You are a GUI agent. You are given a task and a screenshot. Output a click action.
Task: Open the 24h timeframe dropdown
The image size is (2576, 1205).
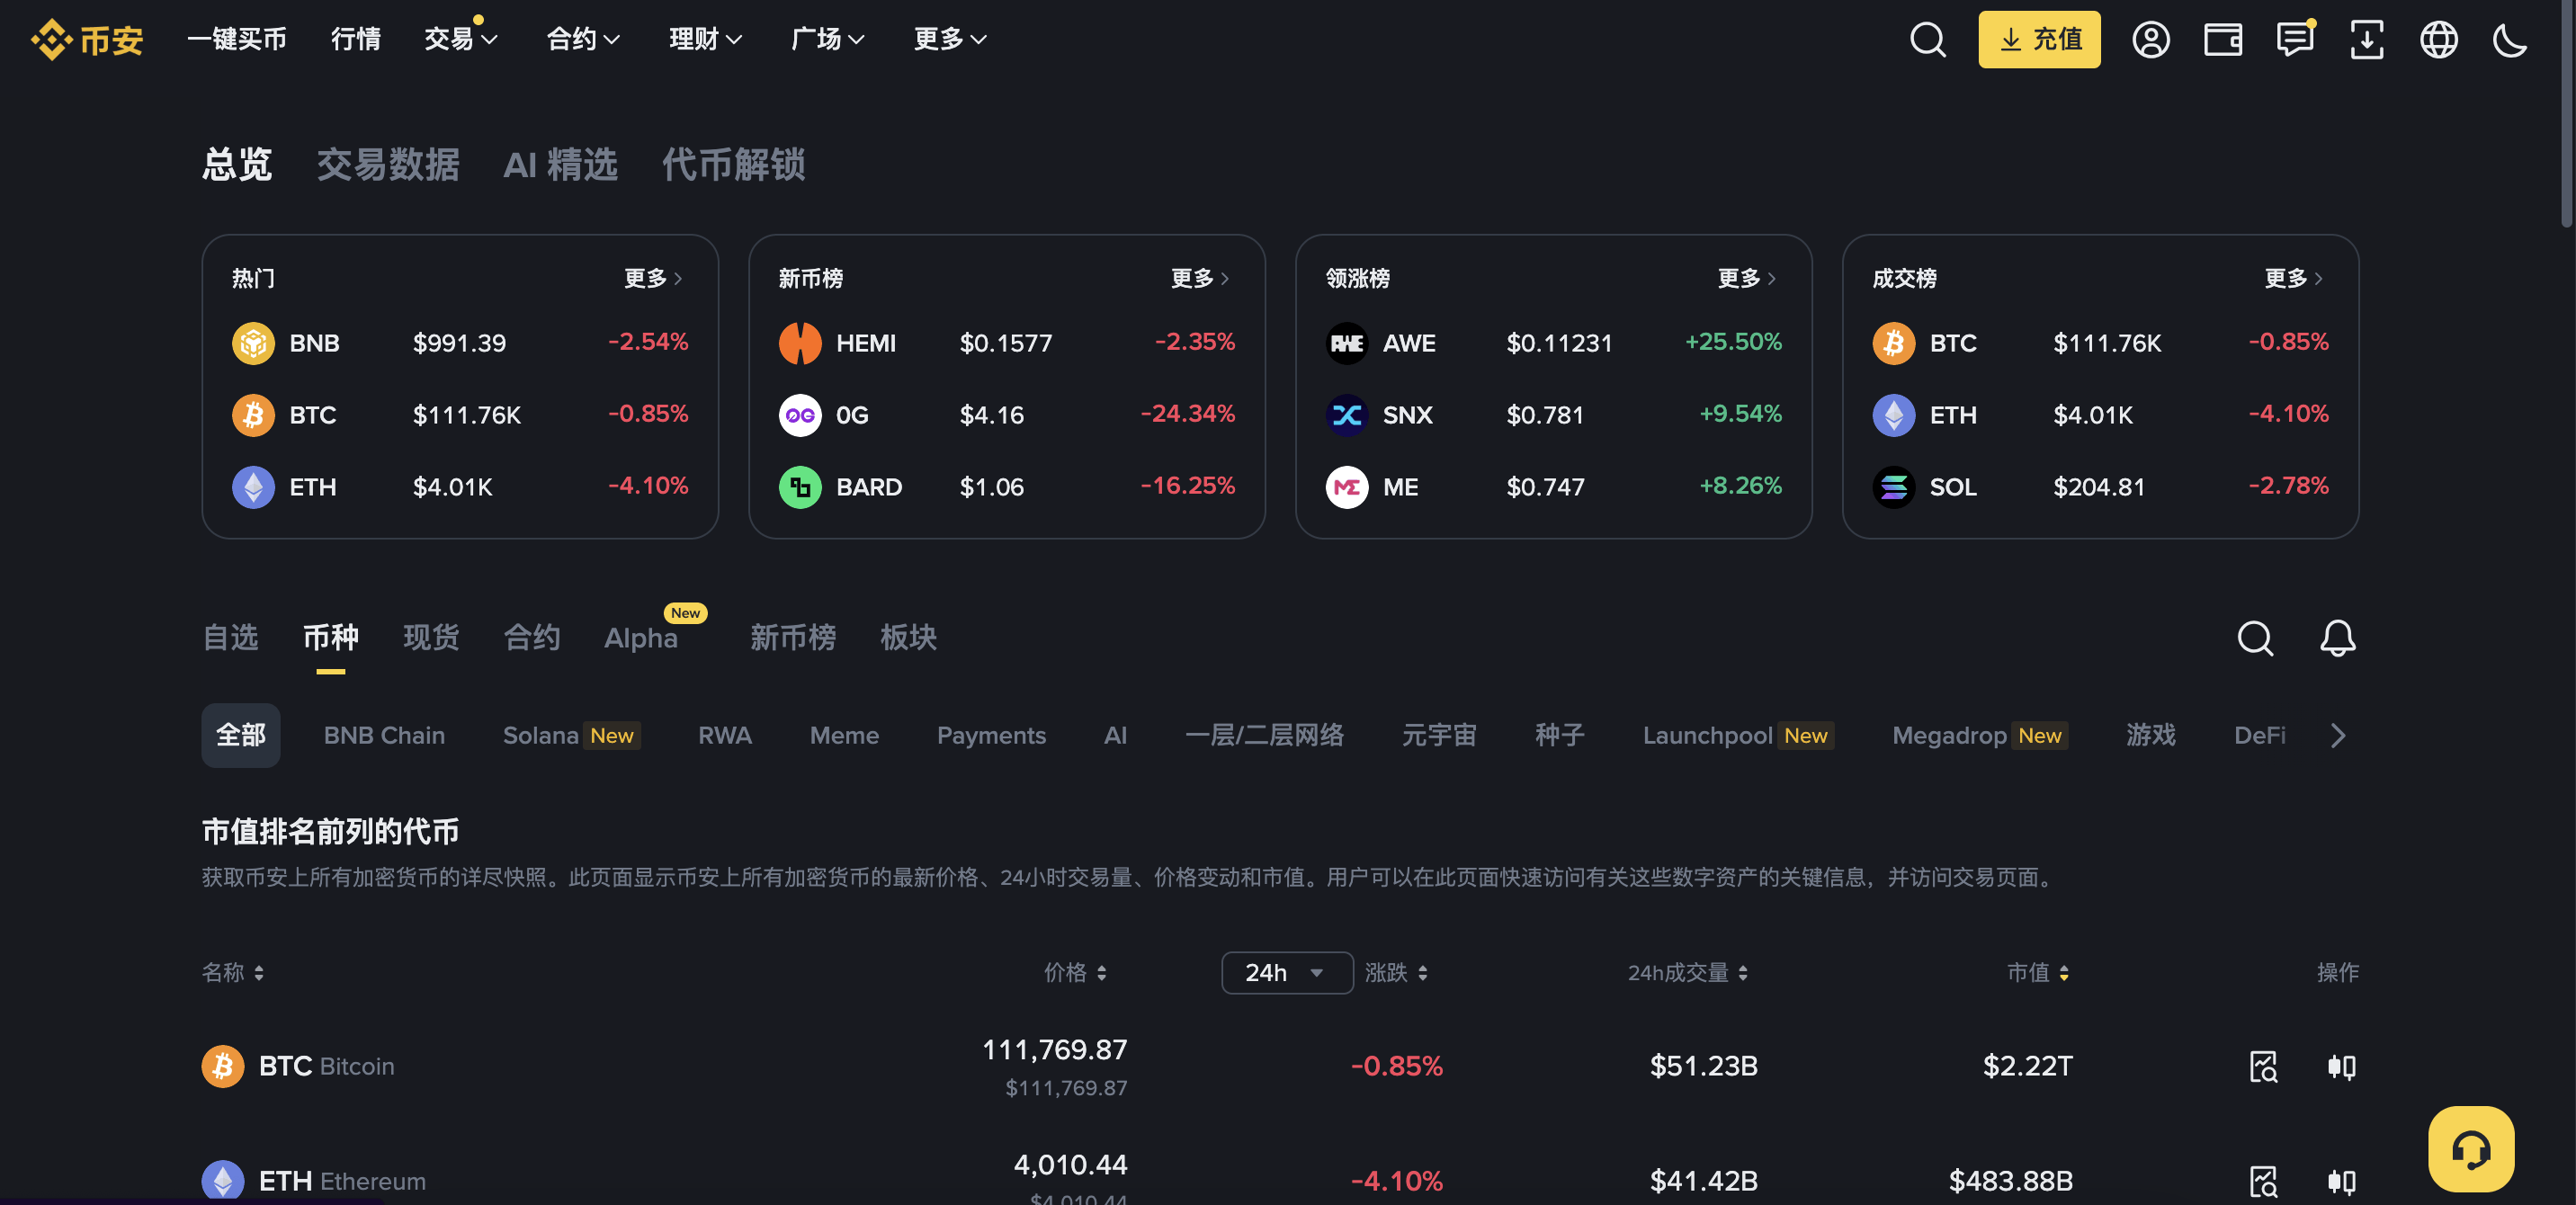click(x=1287, y=972)
